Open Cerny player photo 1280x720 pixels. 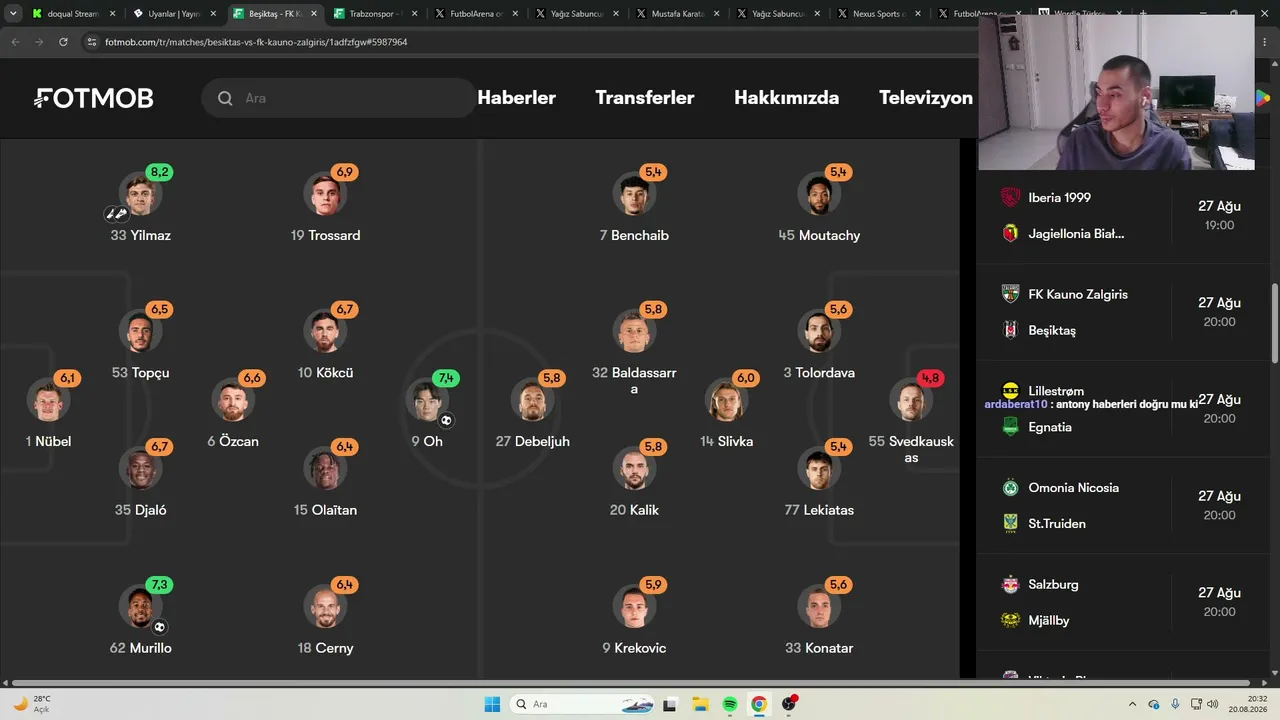click(x=325, y=607)
